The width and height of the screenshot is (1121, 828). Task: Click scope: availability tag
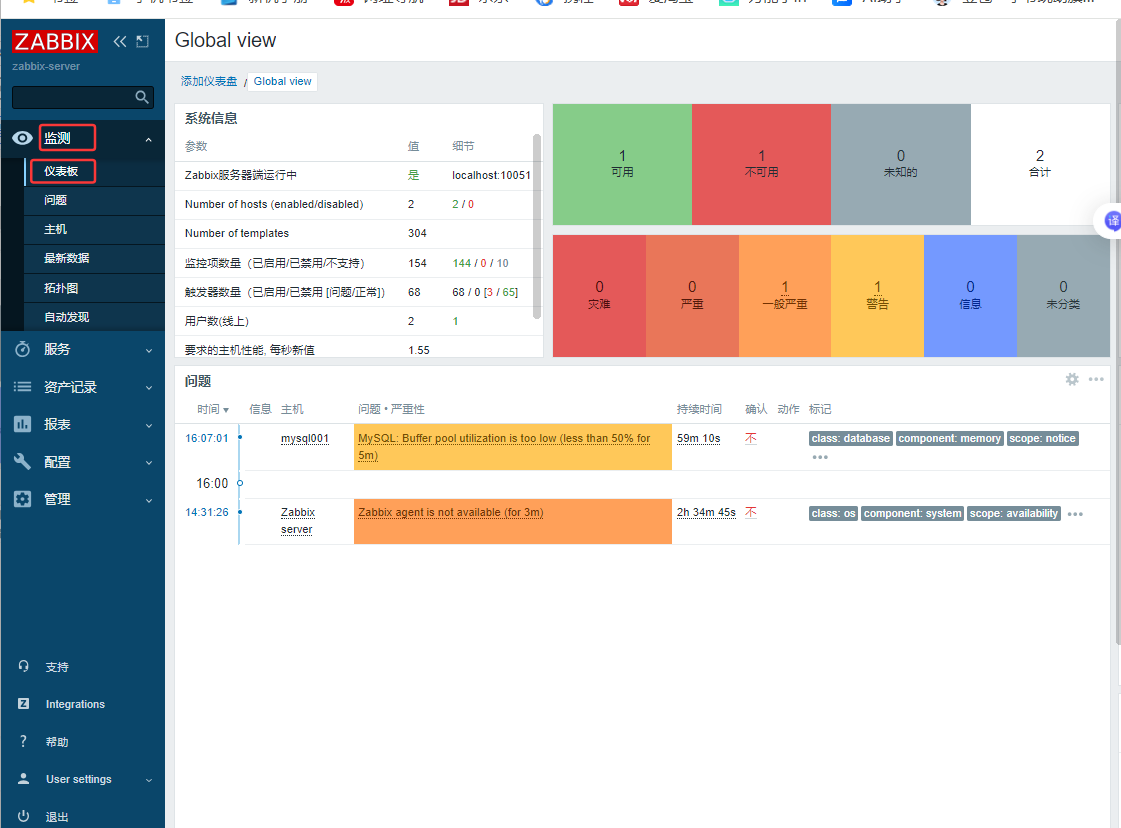(1014, 513)
